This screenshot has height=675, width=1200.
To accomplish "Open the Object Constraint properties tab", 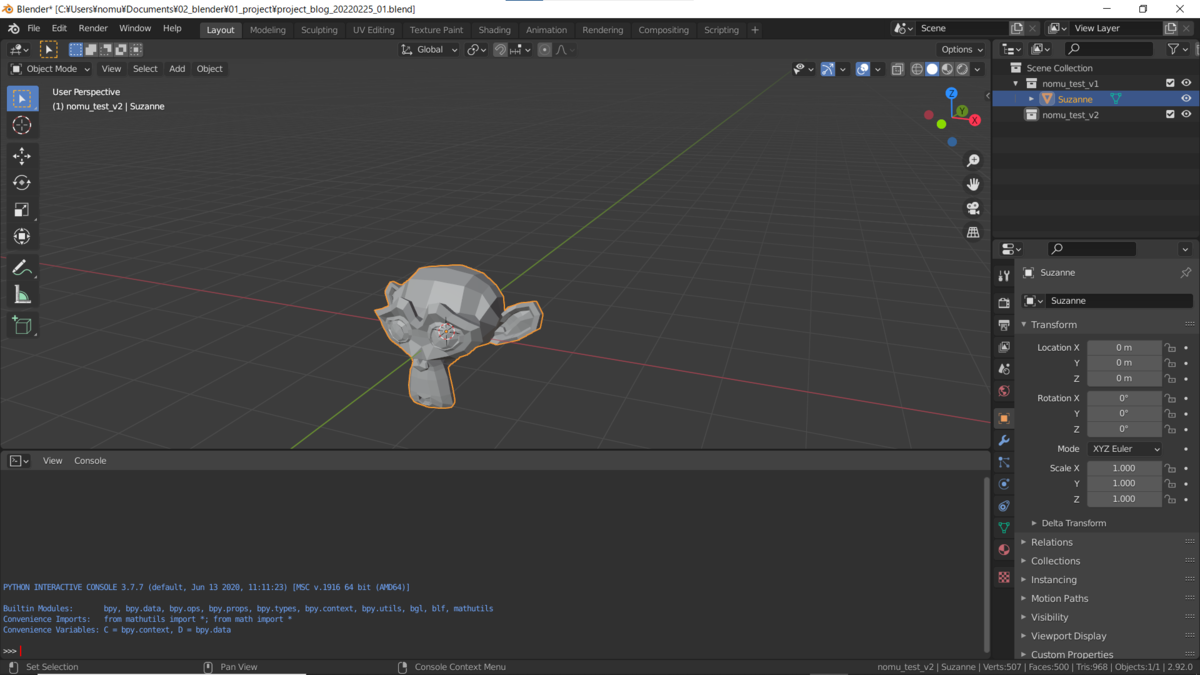I will (1004, 506).
